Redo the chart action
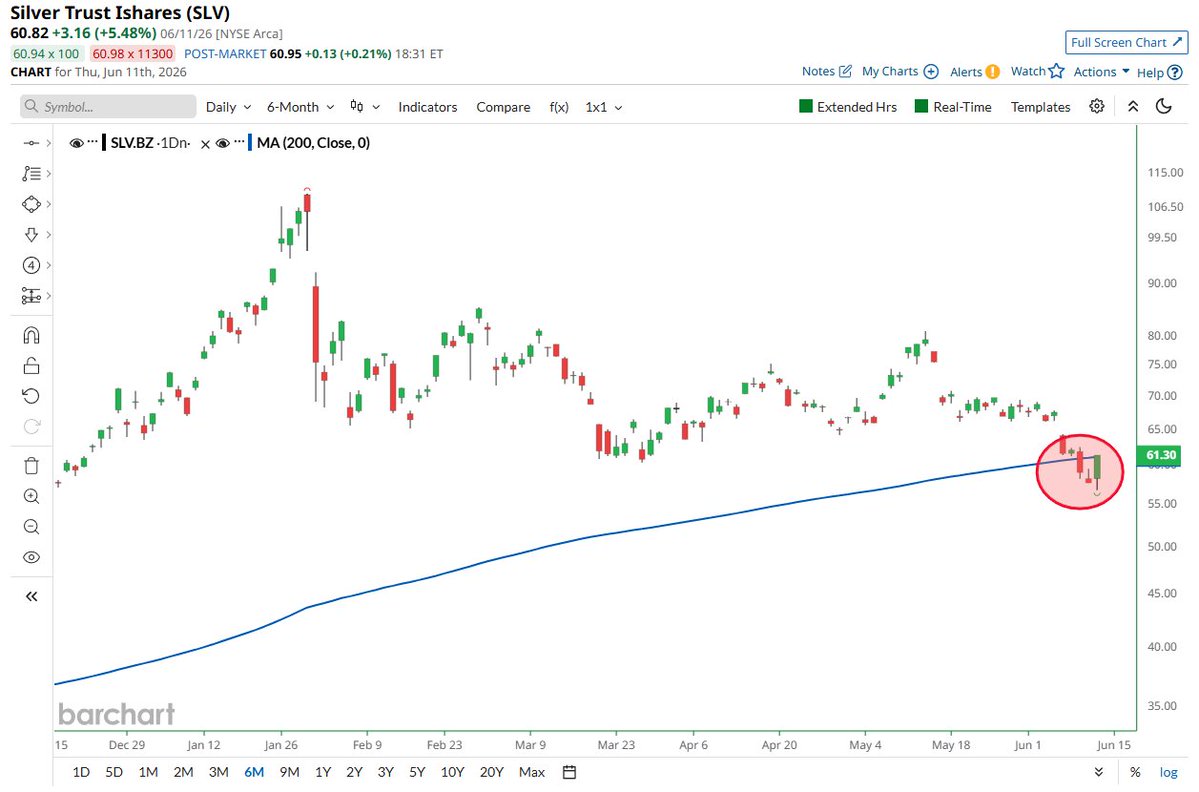This screenshot has height=792, width=1199. 31,427
